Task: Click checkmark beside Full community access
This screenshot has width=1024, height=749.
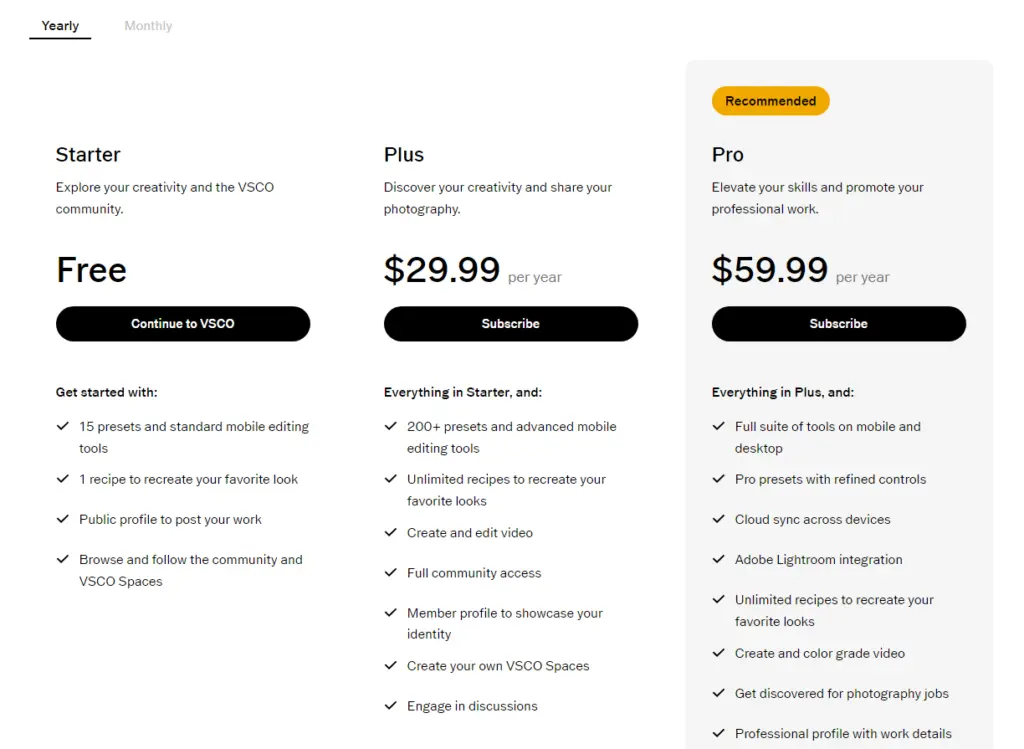Action: 391,573
